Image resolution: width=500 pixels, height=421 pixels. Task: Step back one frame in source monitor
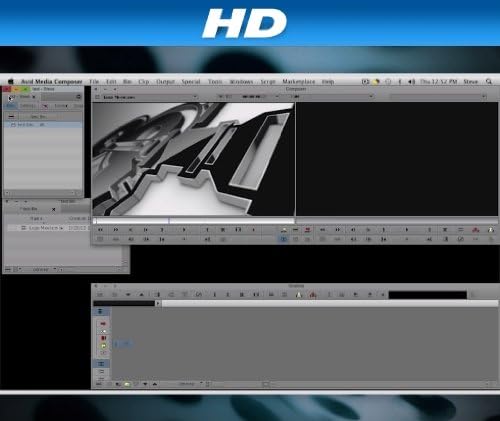tap(131, 230)
